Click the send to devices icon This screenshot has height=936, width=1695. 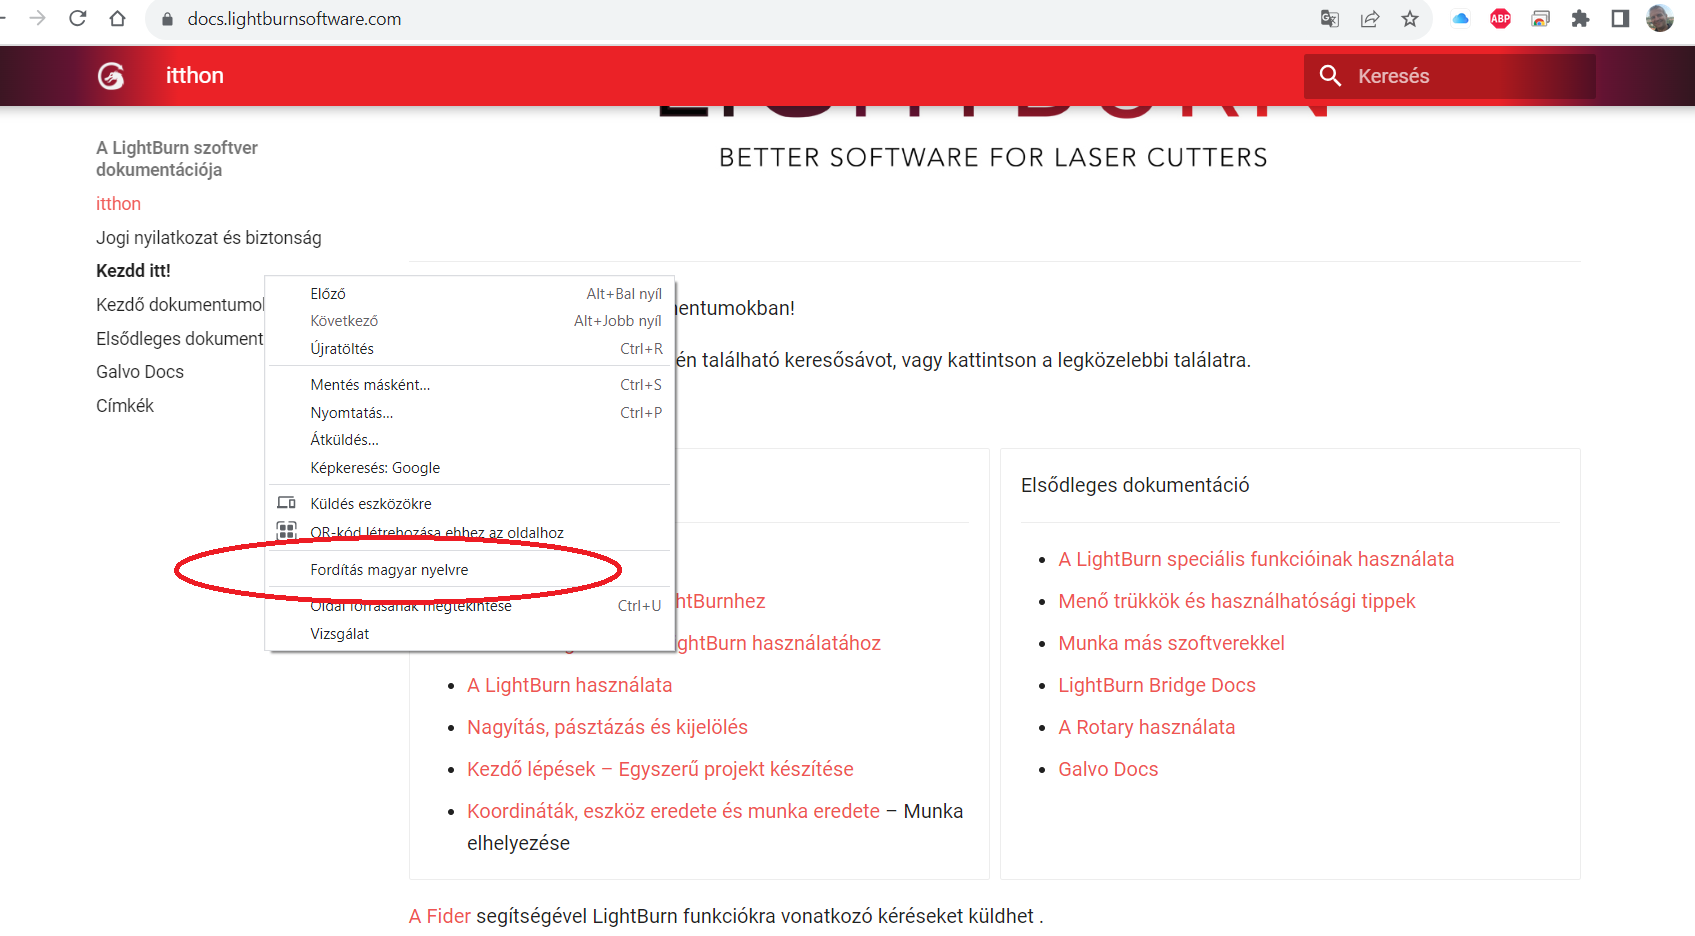click(x=287, y=503)
